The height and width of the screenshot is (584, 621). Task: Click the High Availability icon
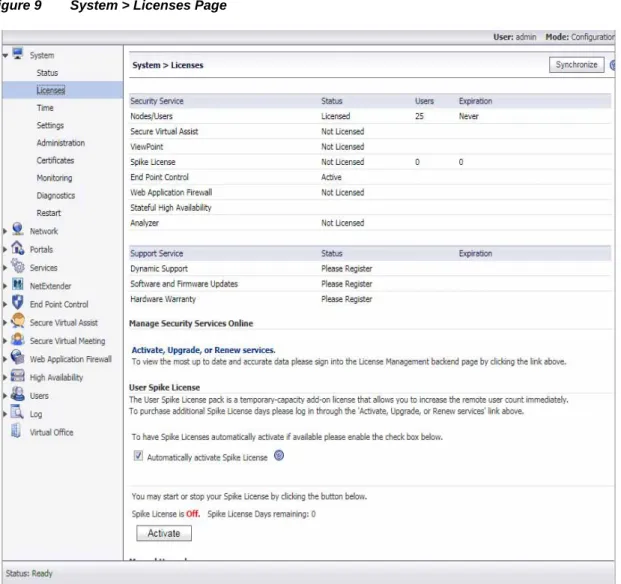point(17,376)
